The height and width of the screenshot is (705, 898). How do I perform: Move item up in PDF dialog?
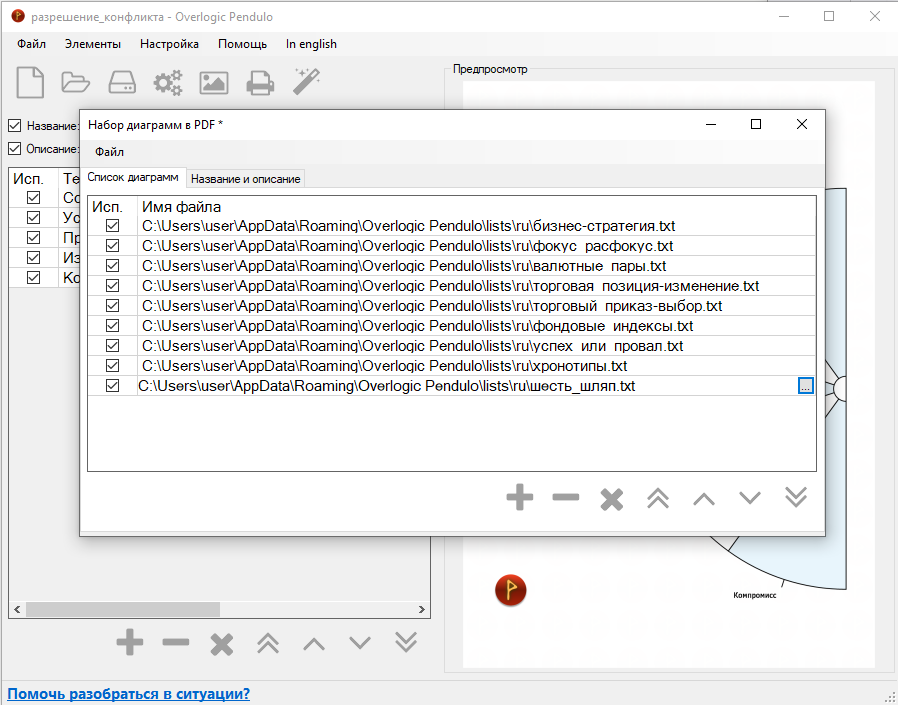[x=704, y=499]
